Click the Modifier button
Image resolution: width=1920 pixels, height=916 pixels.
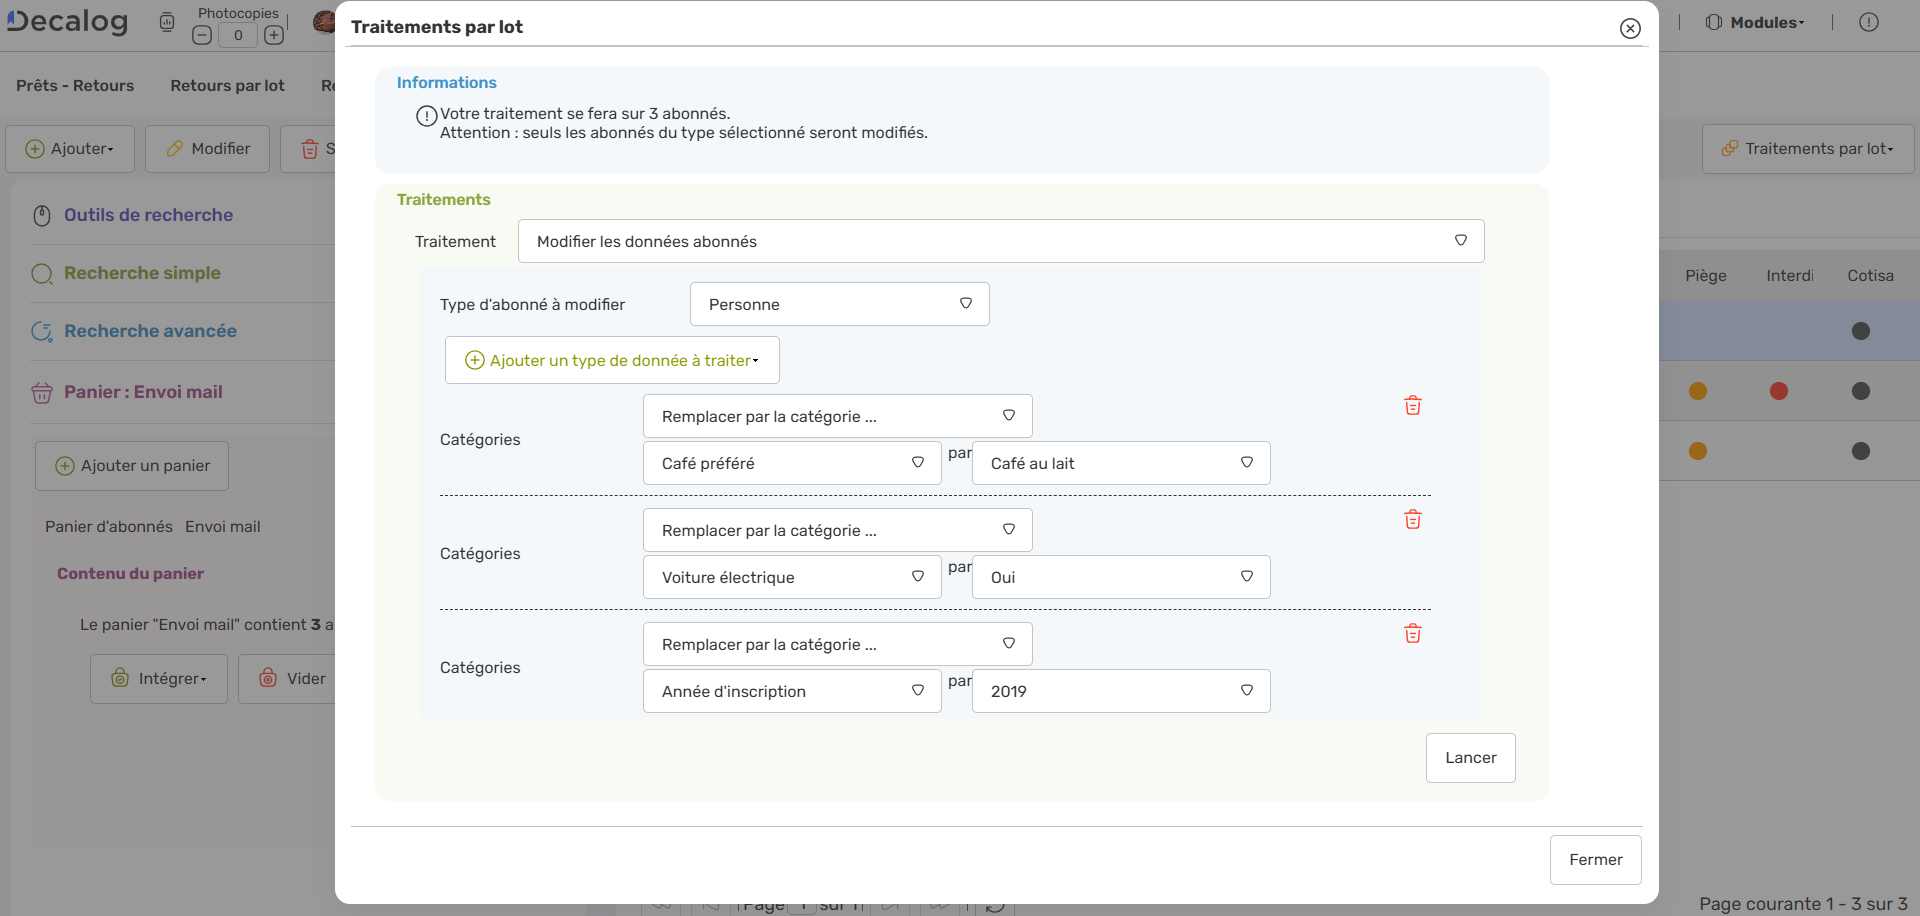click(207, 149)
